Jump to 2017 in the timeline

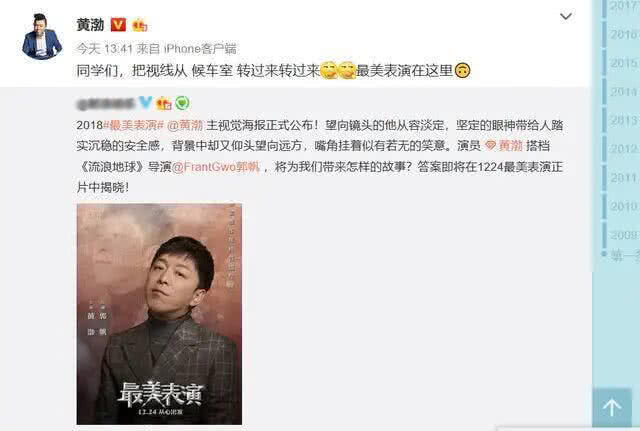[x=624, y=6]
